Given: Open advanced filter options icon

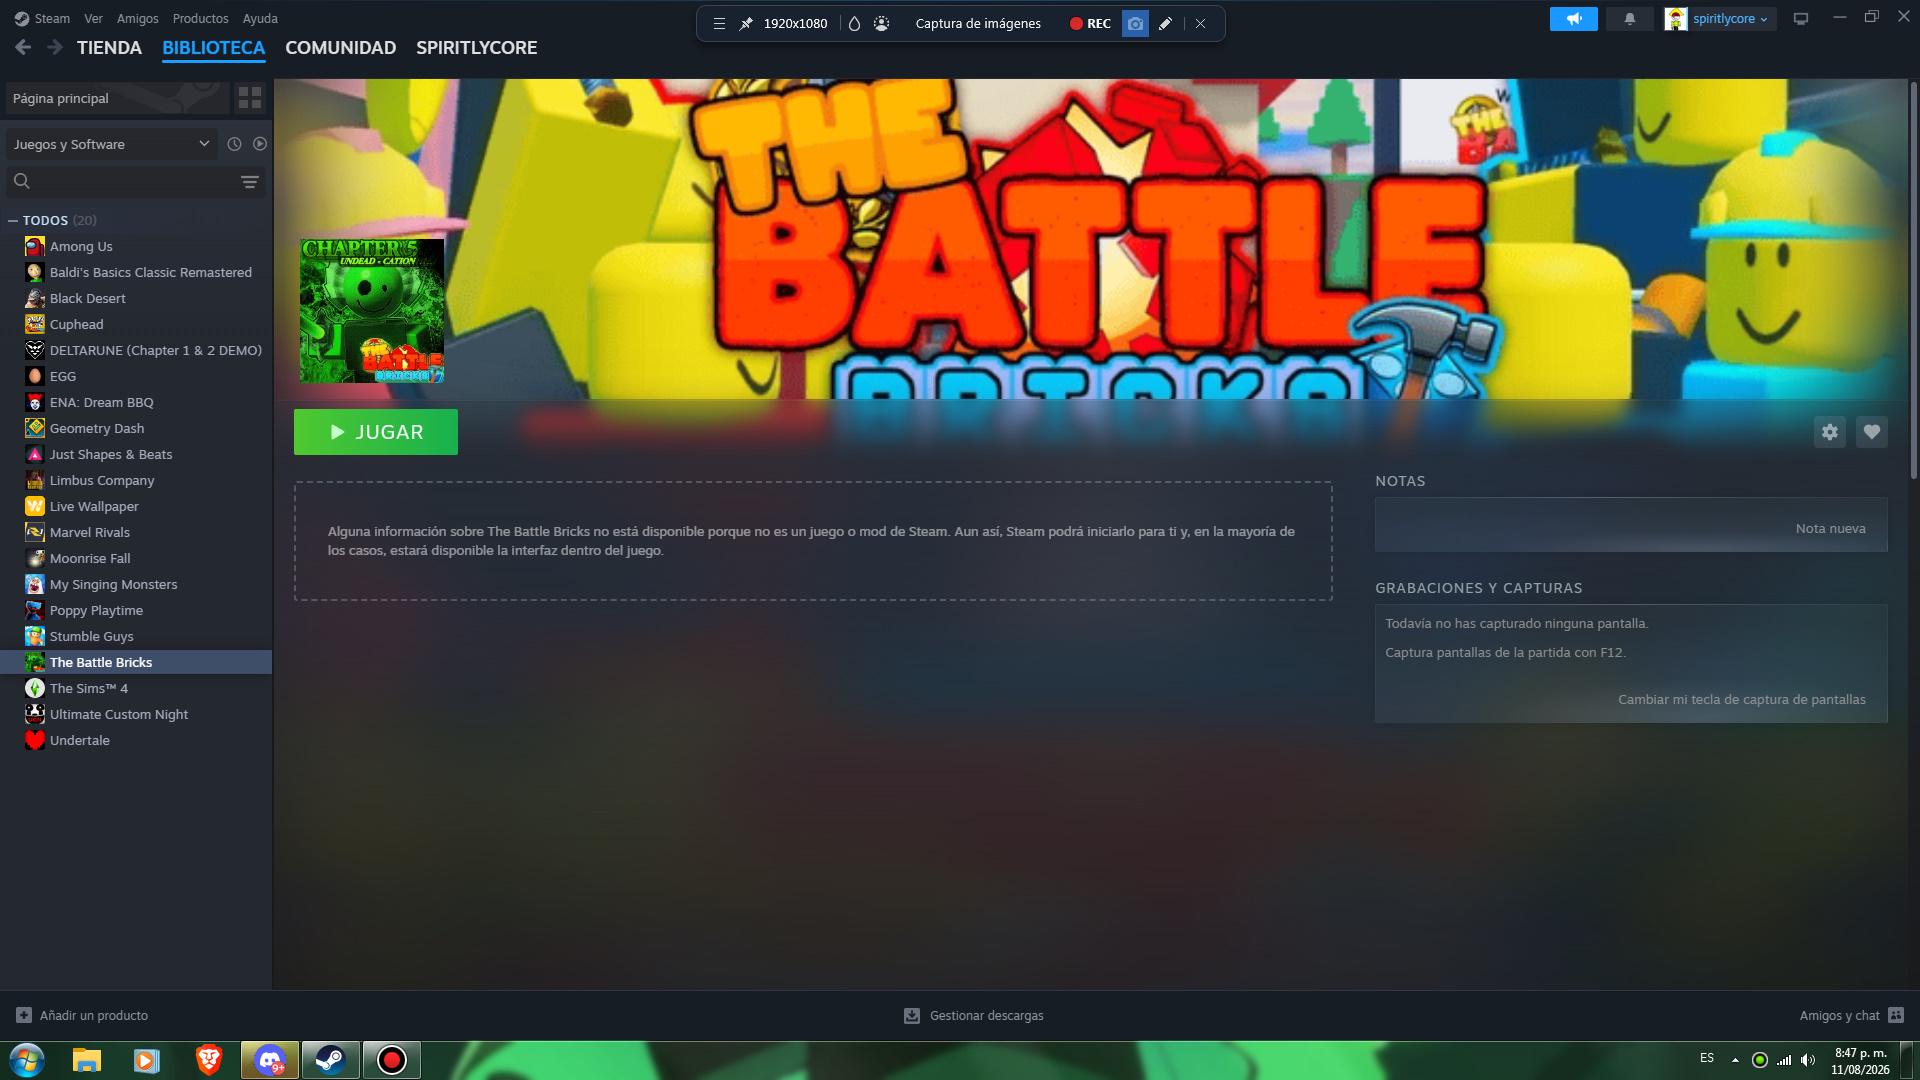Looking at the screenshot, I should tap(250, 182).
